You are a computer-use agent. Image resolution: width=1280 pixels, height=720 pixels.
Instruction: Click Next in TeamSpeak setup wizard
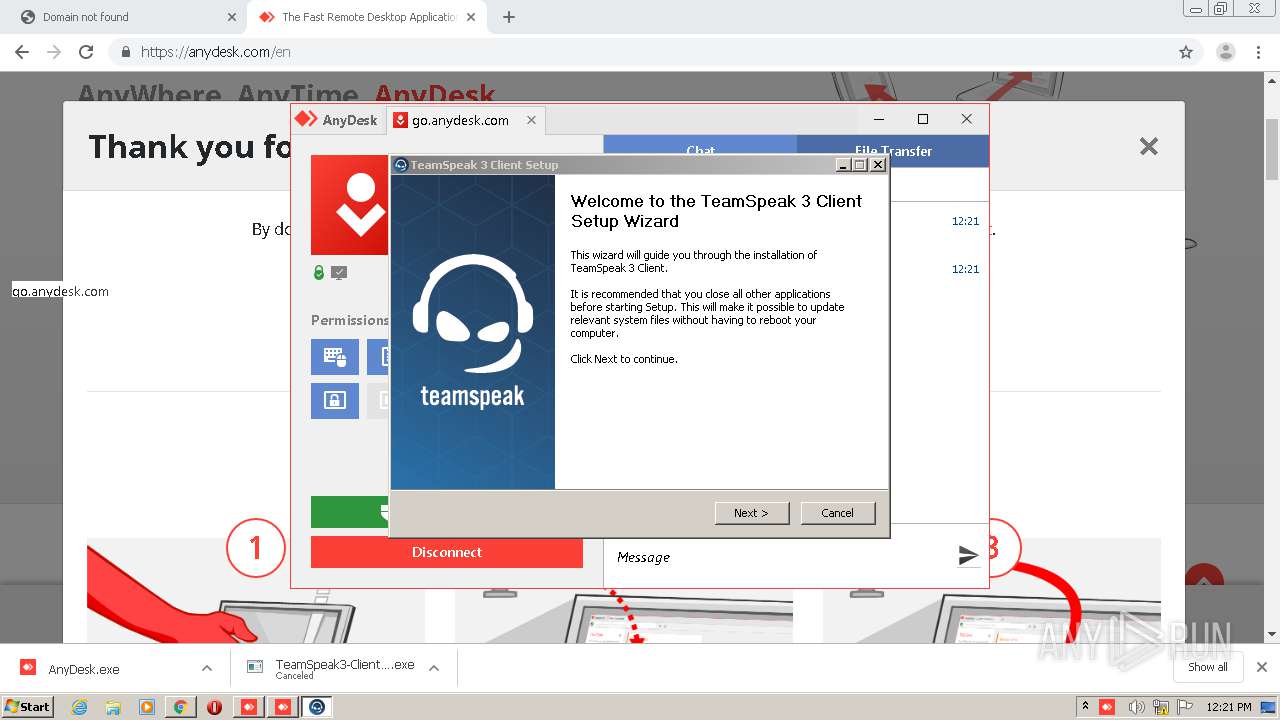(752, 513)
